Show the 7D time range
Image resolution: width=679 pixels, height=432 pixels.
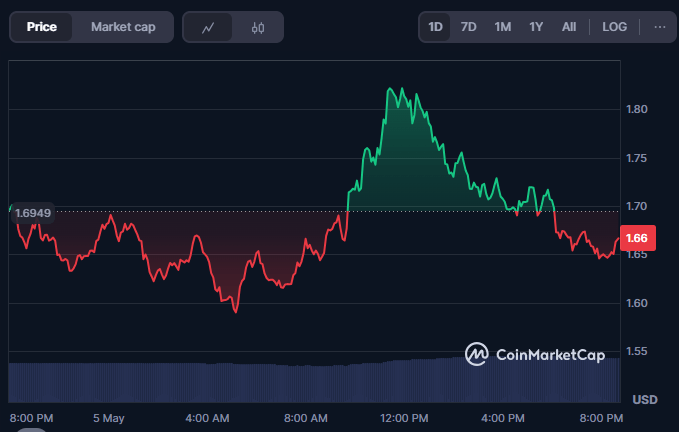(x=468, y=27)
